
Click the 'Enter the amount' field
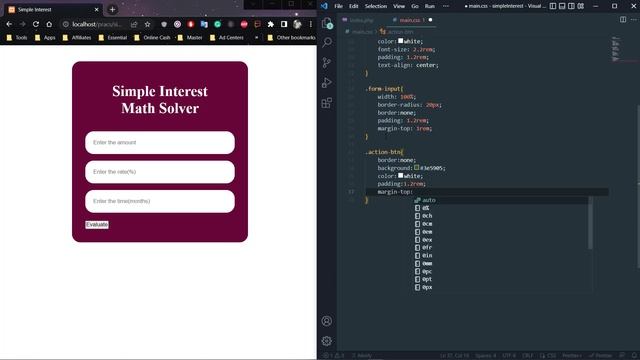coord(160,142)
